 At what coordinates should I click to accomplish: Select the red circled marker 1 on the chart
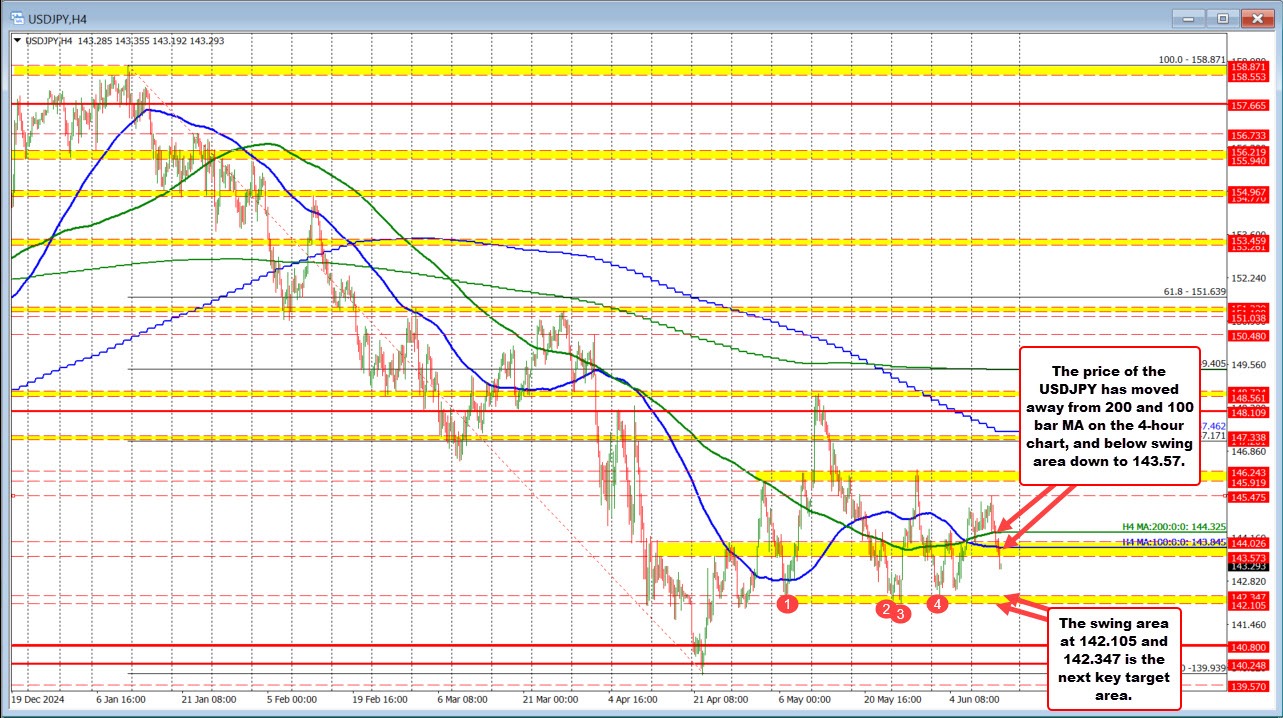787,603
